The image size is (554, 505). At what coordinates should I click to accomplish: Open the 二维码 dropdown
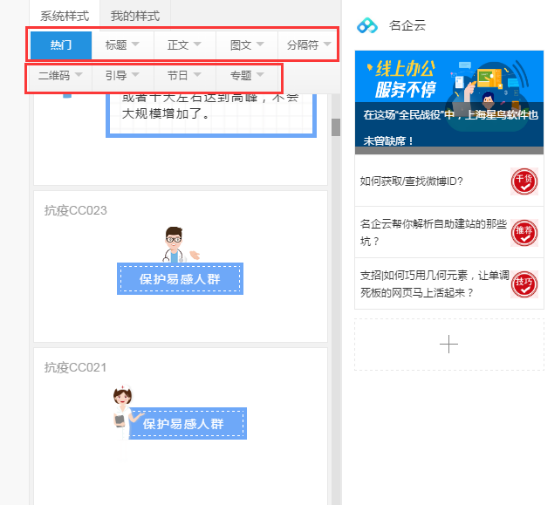click(x=60, y=75)
